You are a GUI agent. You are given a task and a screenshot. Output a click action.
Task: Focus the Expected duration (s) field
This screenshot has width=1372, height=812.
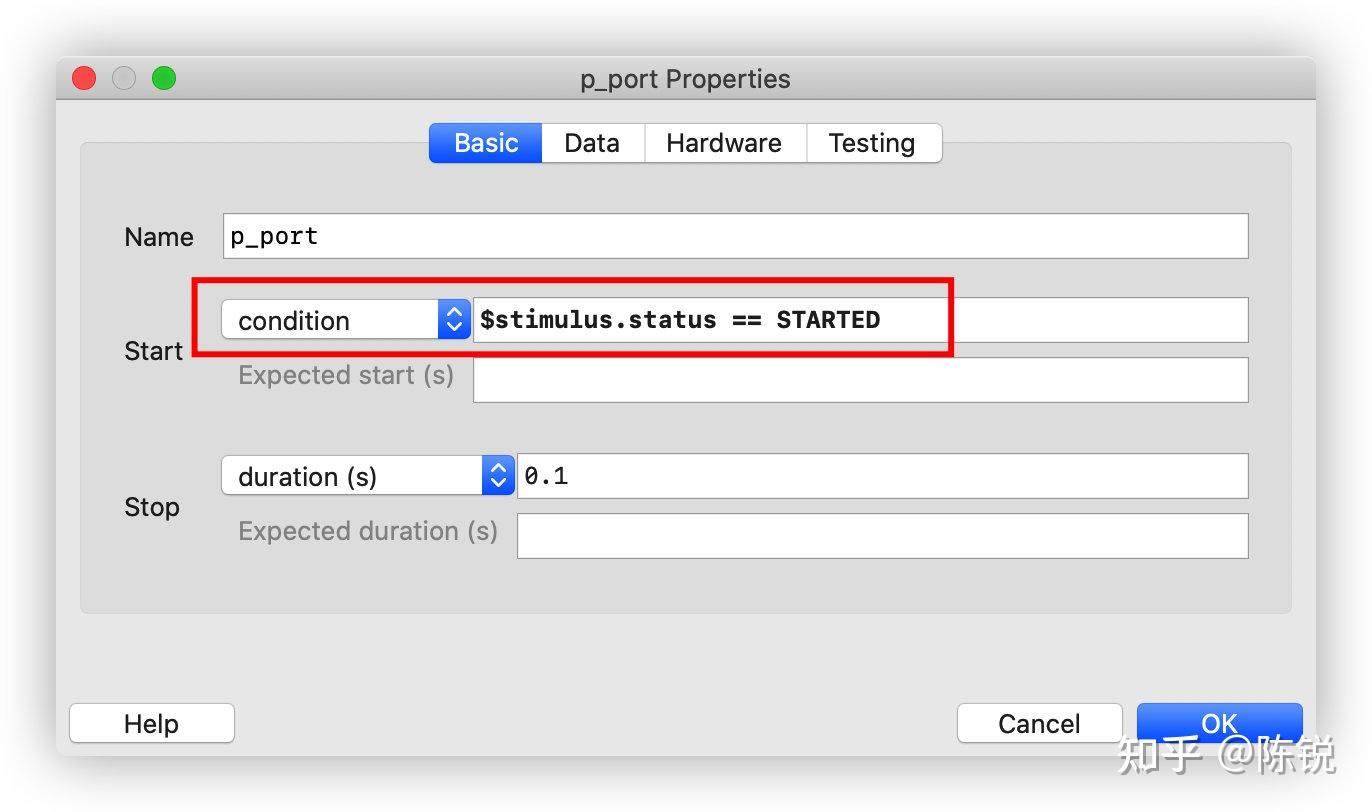pyautogui.click(x=882, y=536)
